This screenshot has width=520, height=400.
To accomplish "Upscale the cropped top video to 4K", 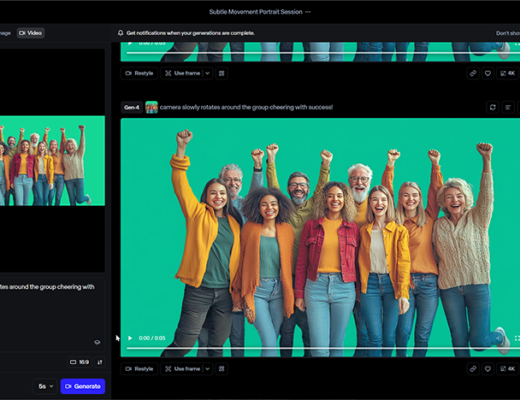I will [508, 73].
